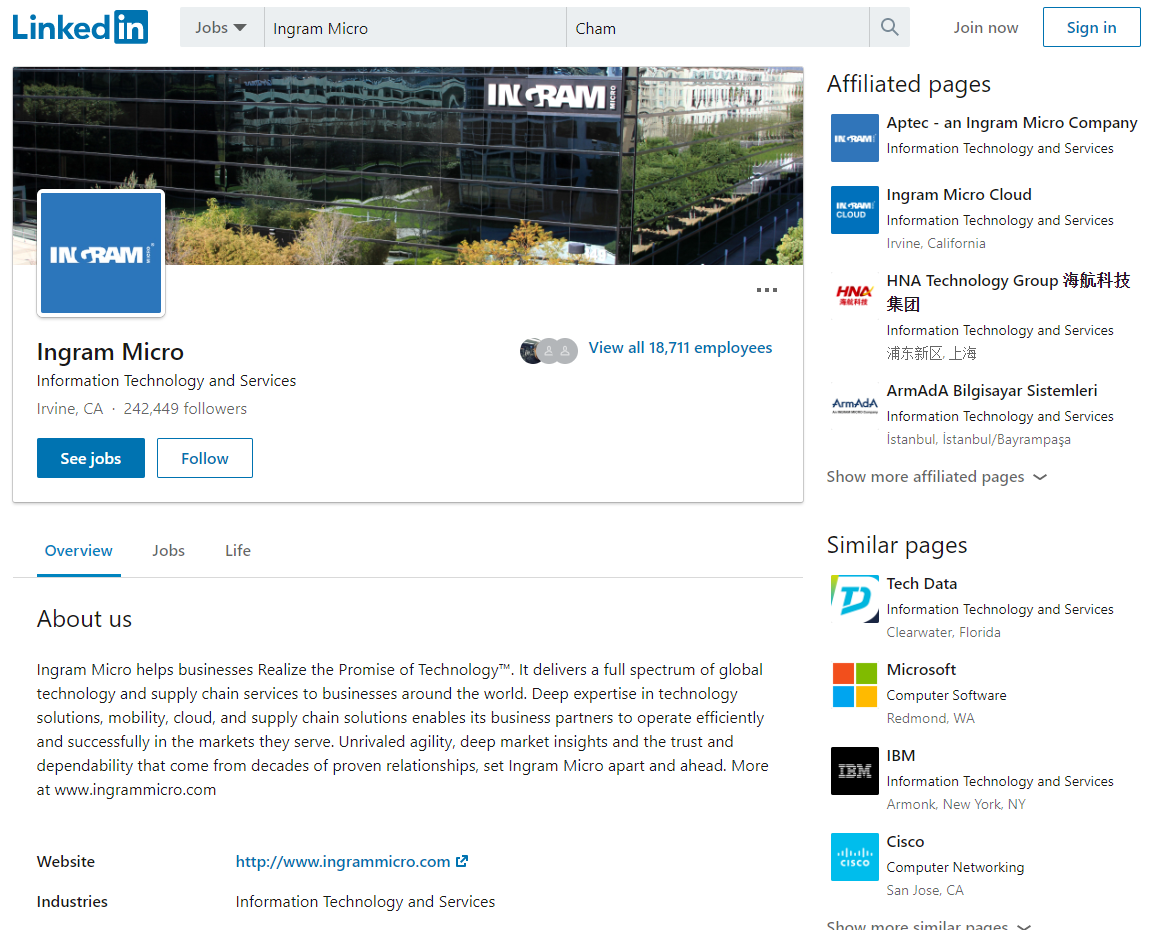This screenshot has height=930, width=1166.
Task: Click Computer Software under Microsoft
Action: click(946, 695)
